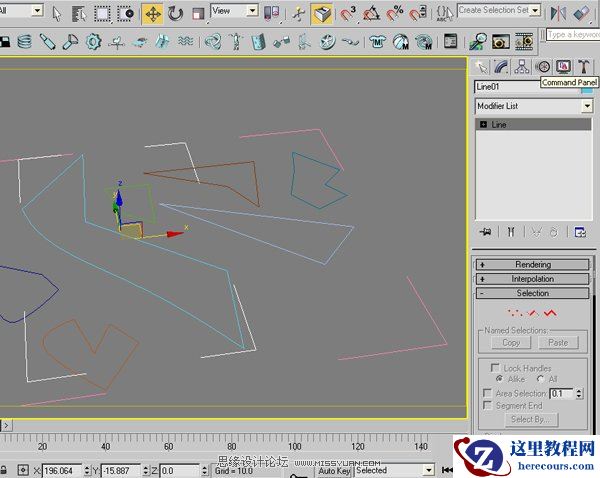The width and height of the screenshot is (600, 478).
Task: Click Make Unique icon below stack
Action: (x=536, y=232)
